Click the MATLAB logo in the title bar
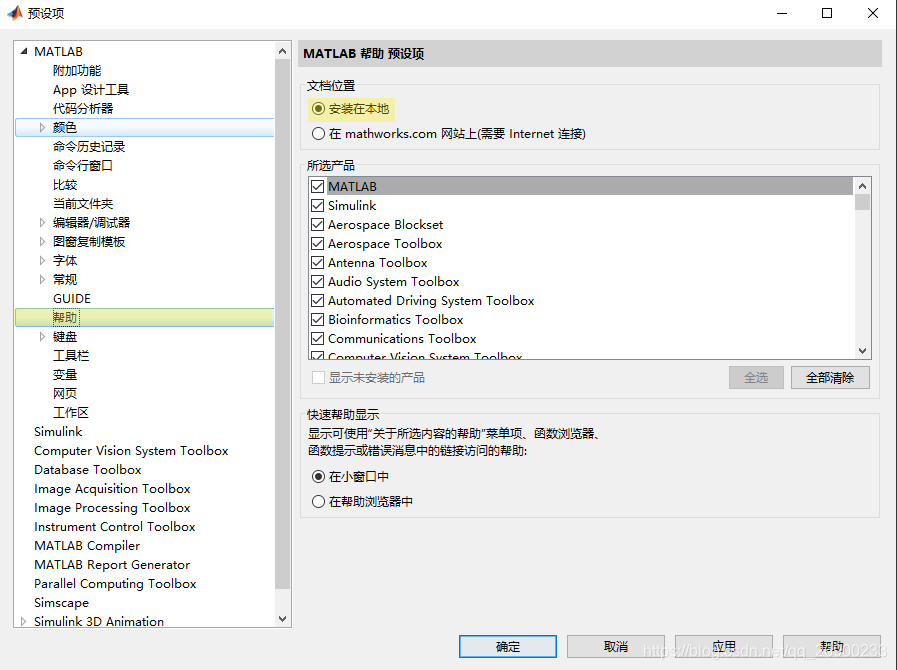This screenshot has width=897, height=670. (15, 13)
